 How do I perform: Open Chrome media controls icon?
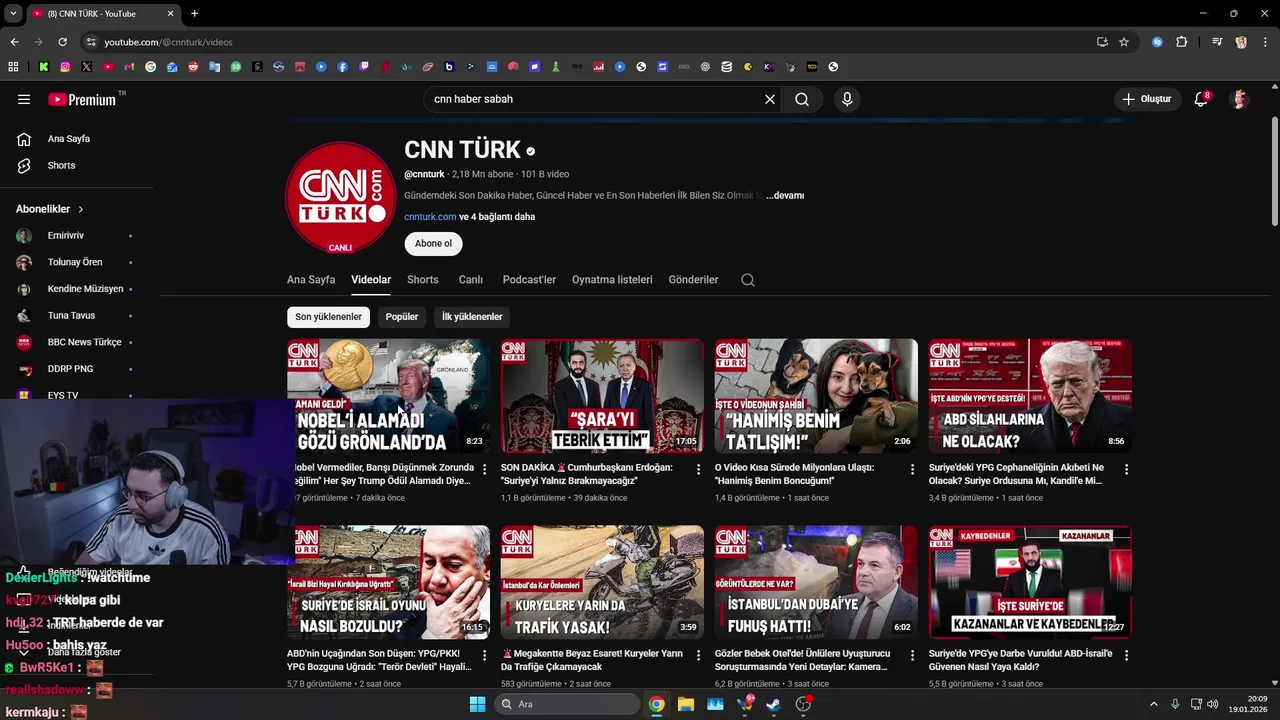click(1217, 42)
